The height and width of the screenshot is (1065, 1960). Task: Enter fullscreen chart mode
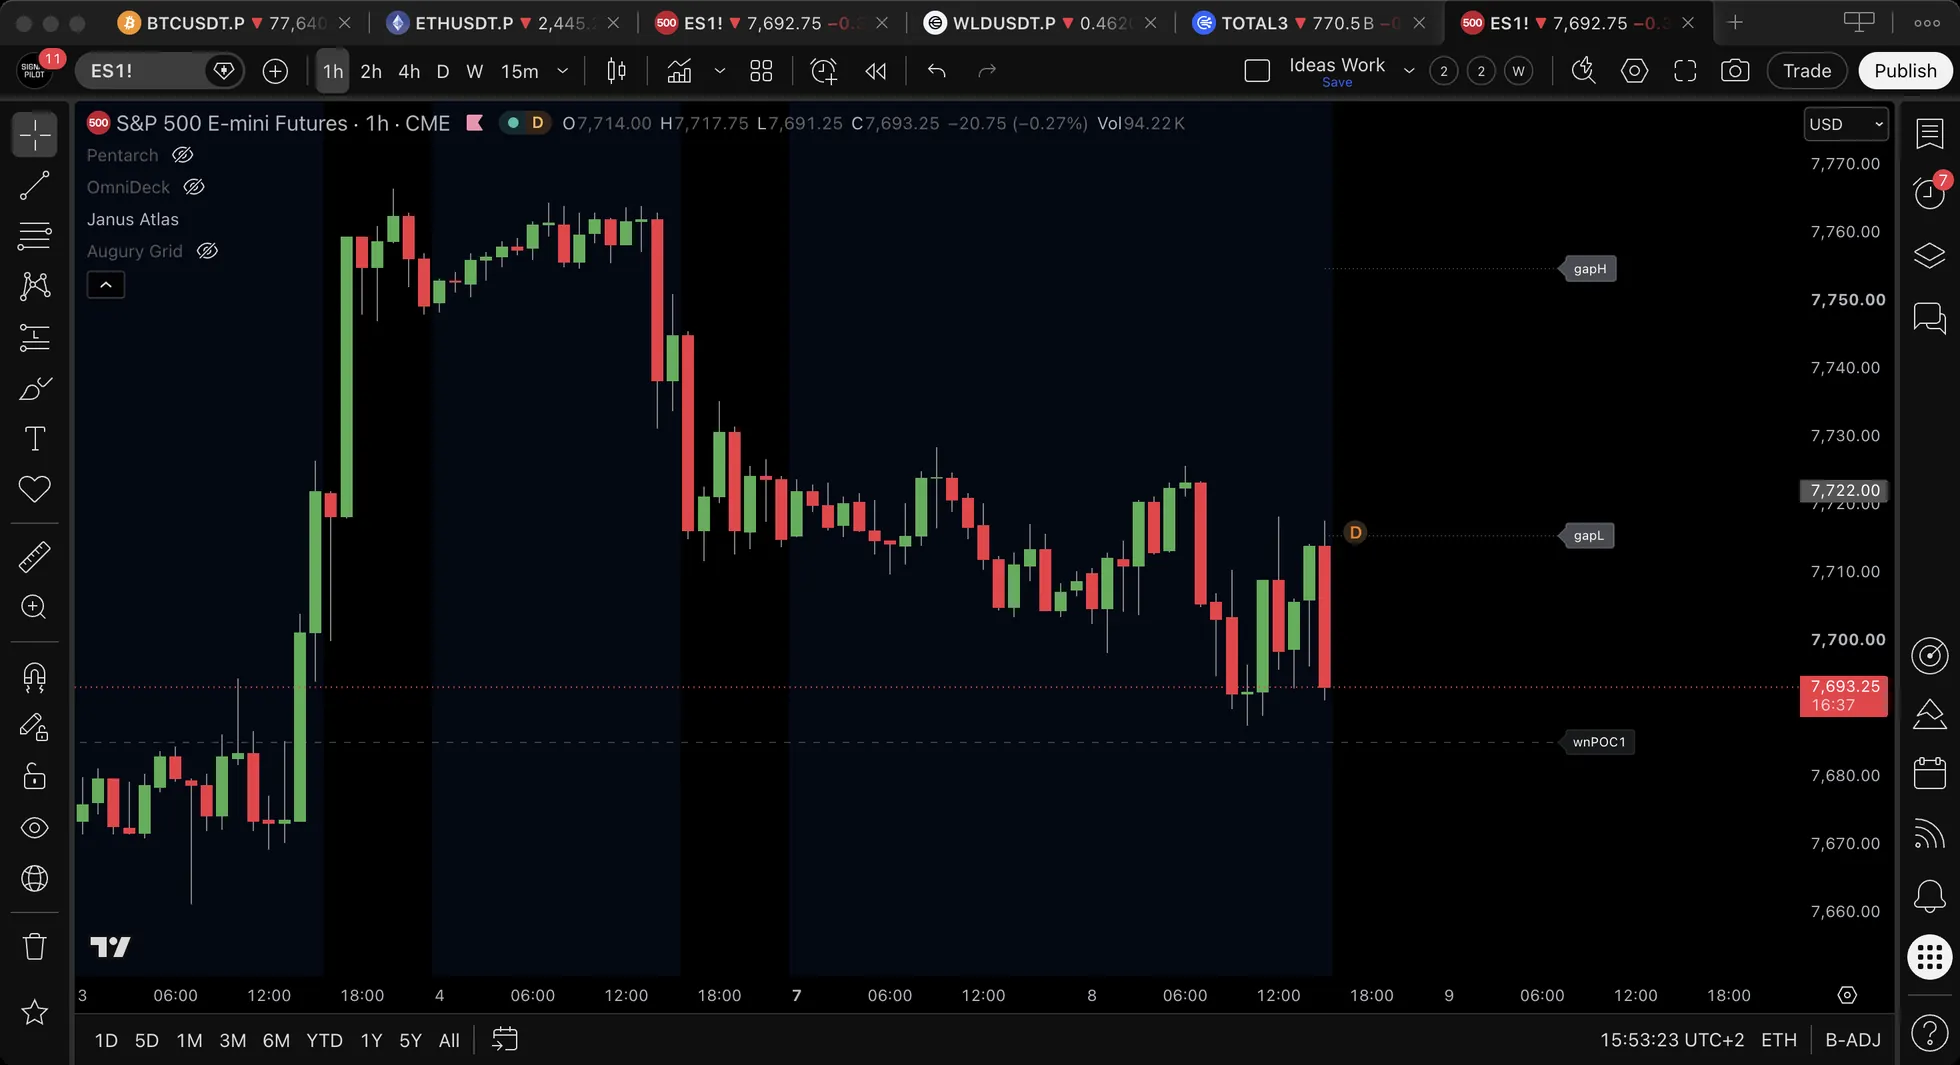1685,71
